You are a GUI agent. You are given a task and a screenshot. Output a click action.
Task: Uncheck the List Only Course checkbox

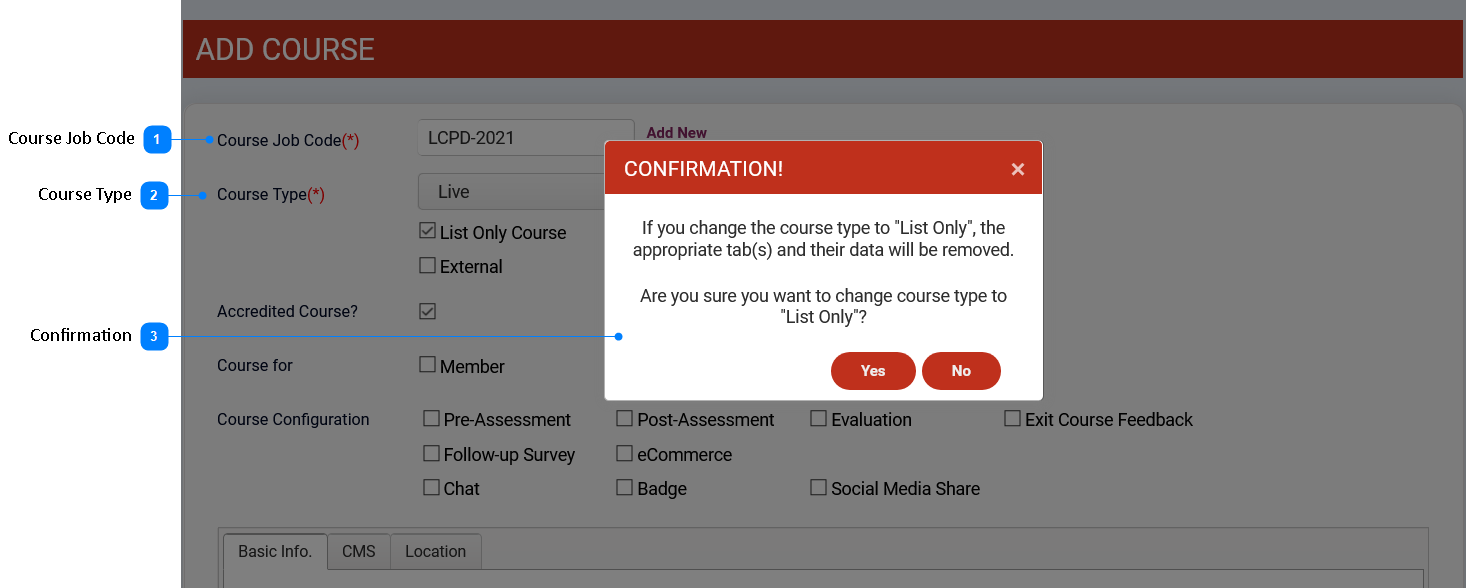[428, 232]
